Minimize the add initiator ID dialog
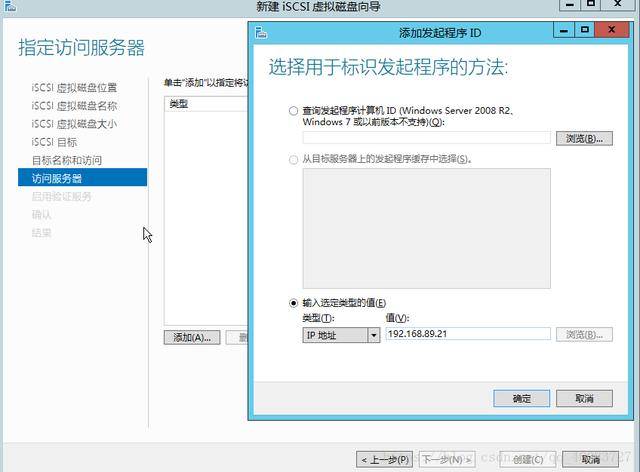The height and width of the screenshot is (472, 640). 564,30
